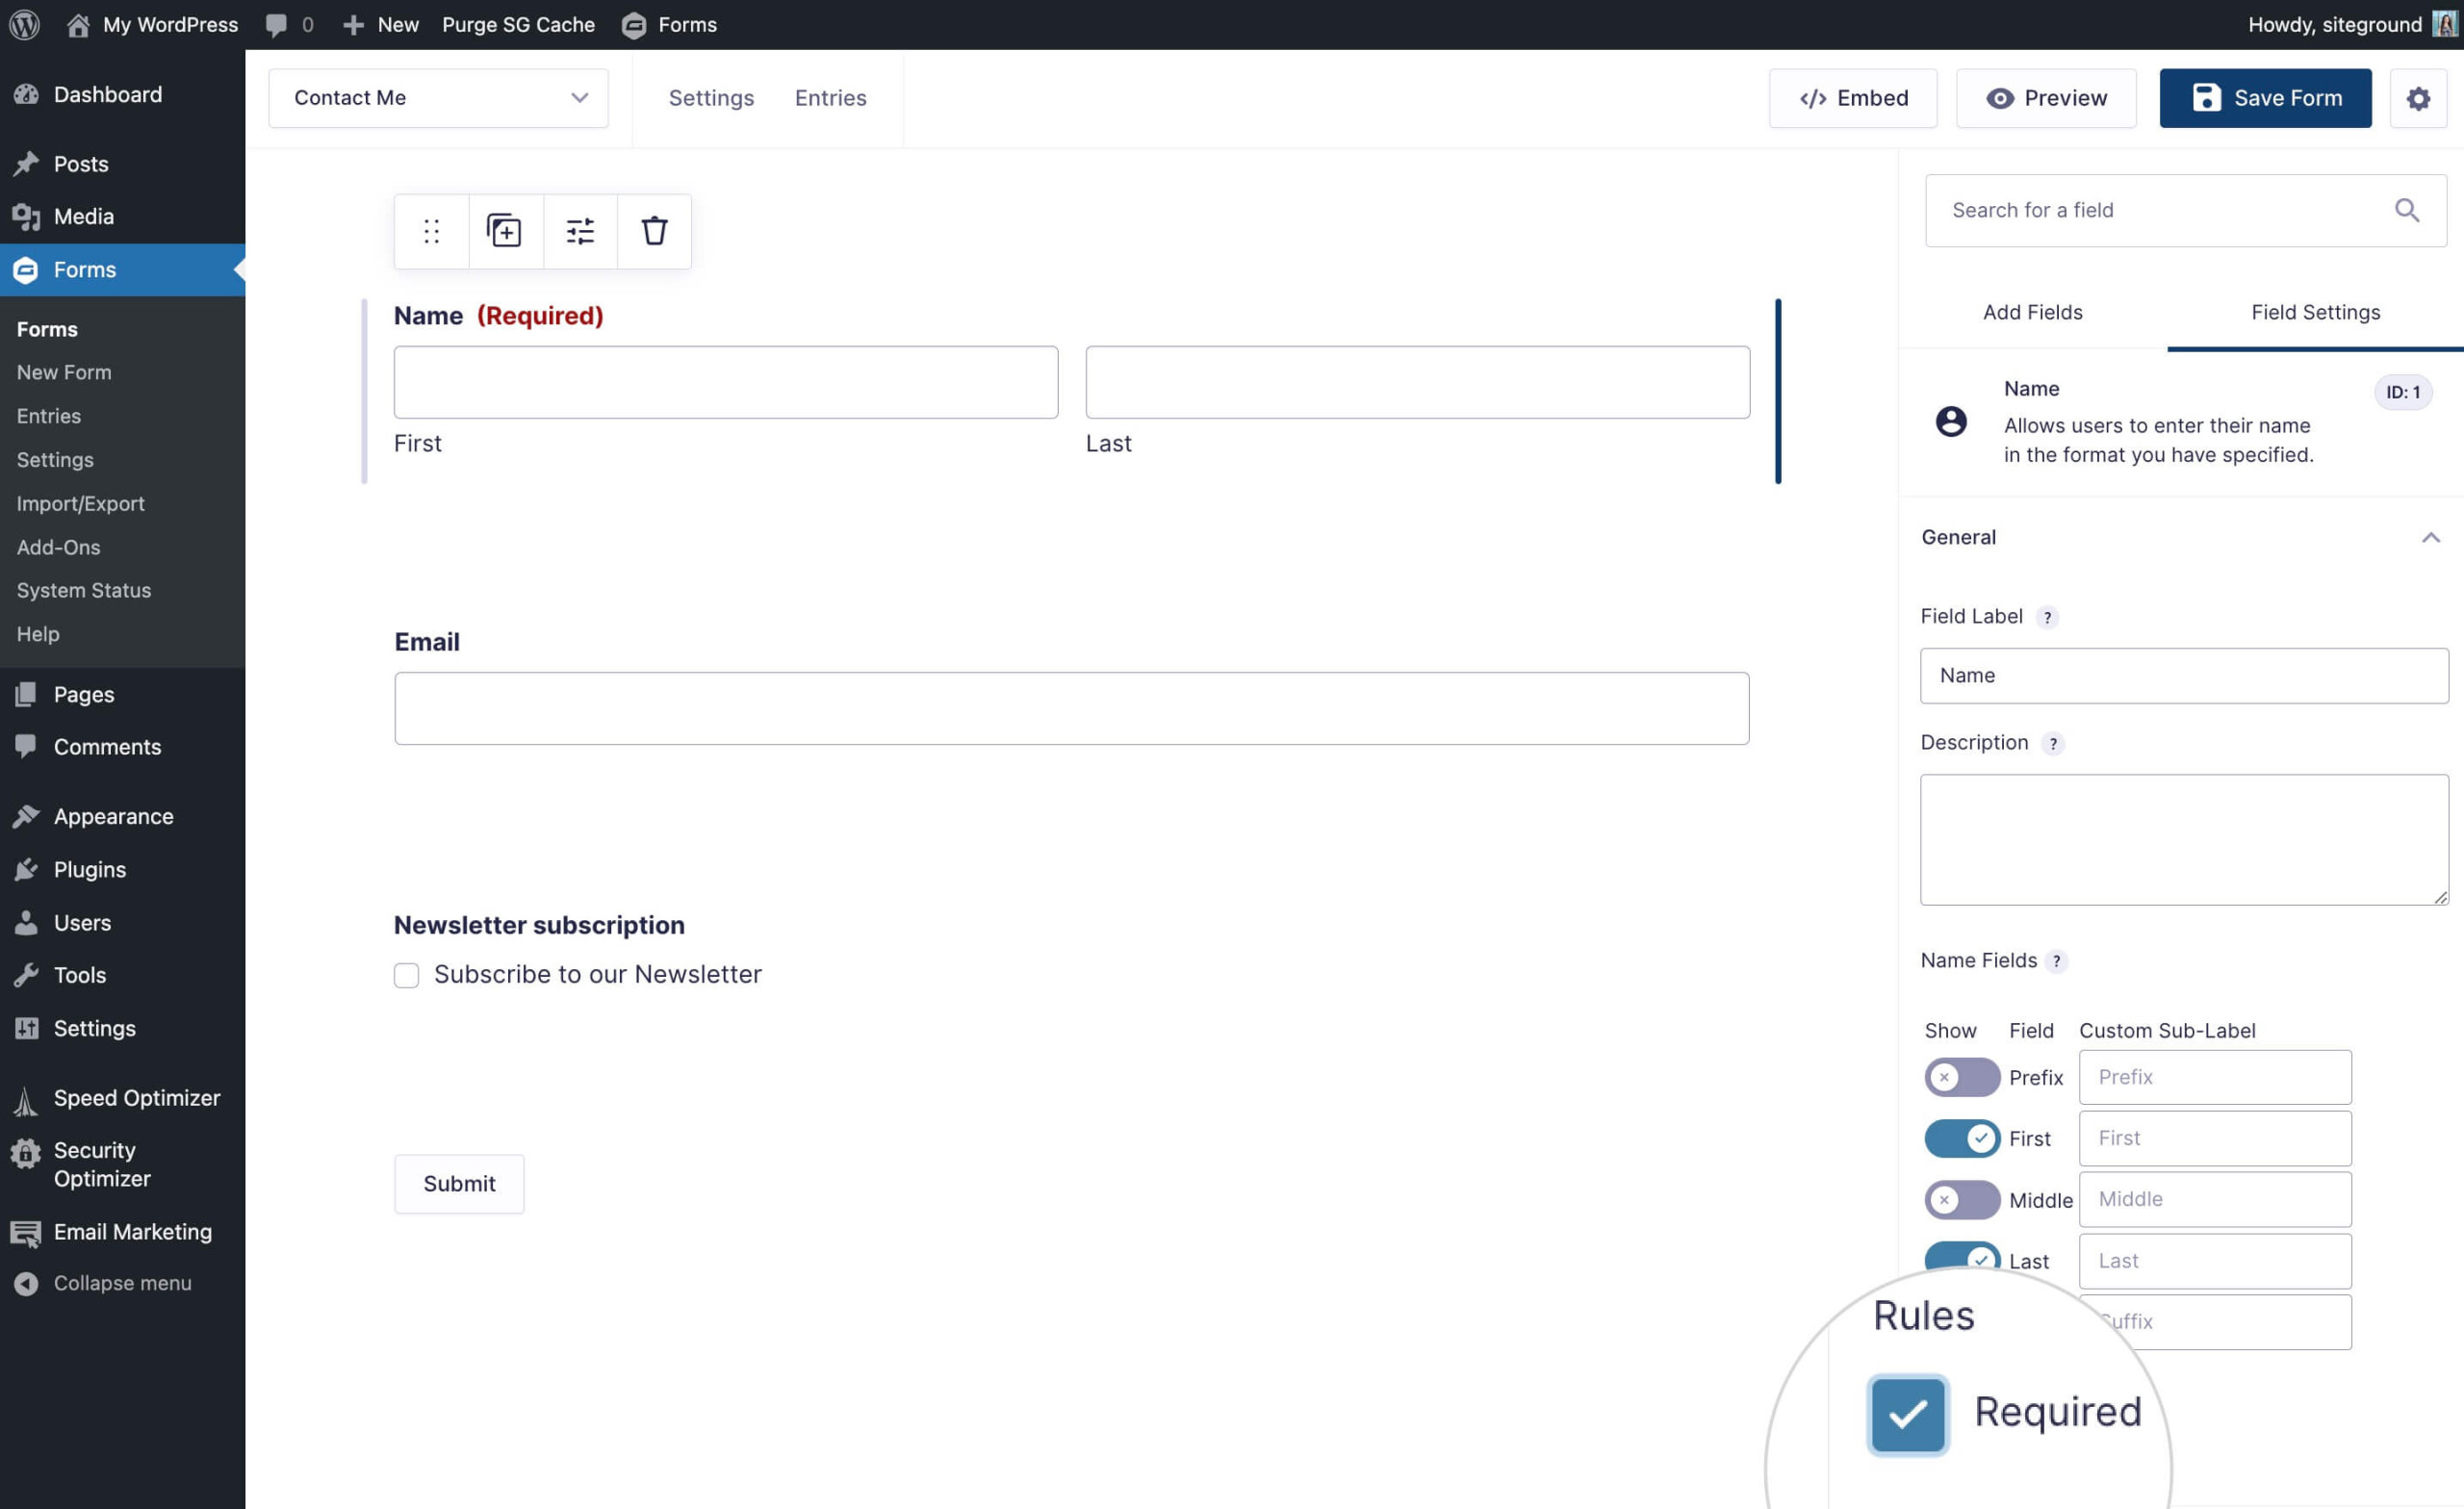Open field settings sliders icon
The height and width of the screenshot is (1509, 2464).
(x=580, y=231)
